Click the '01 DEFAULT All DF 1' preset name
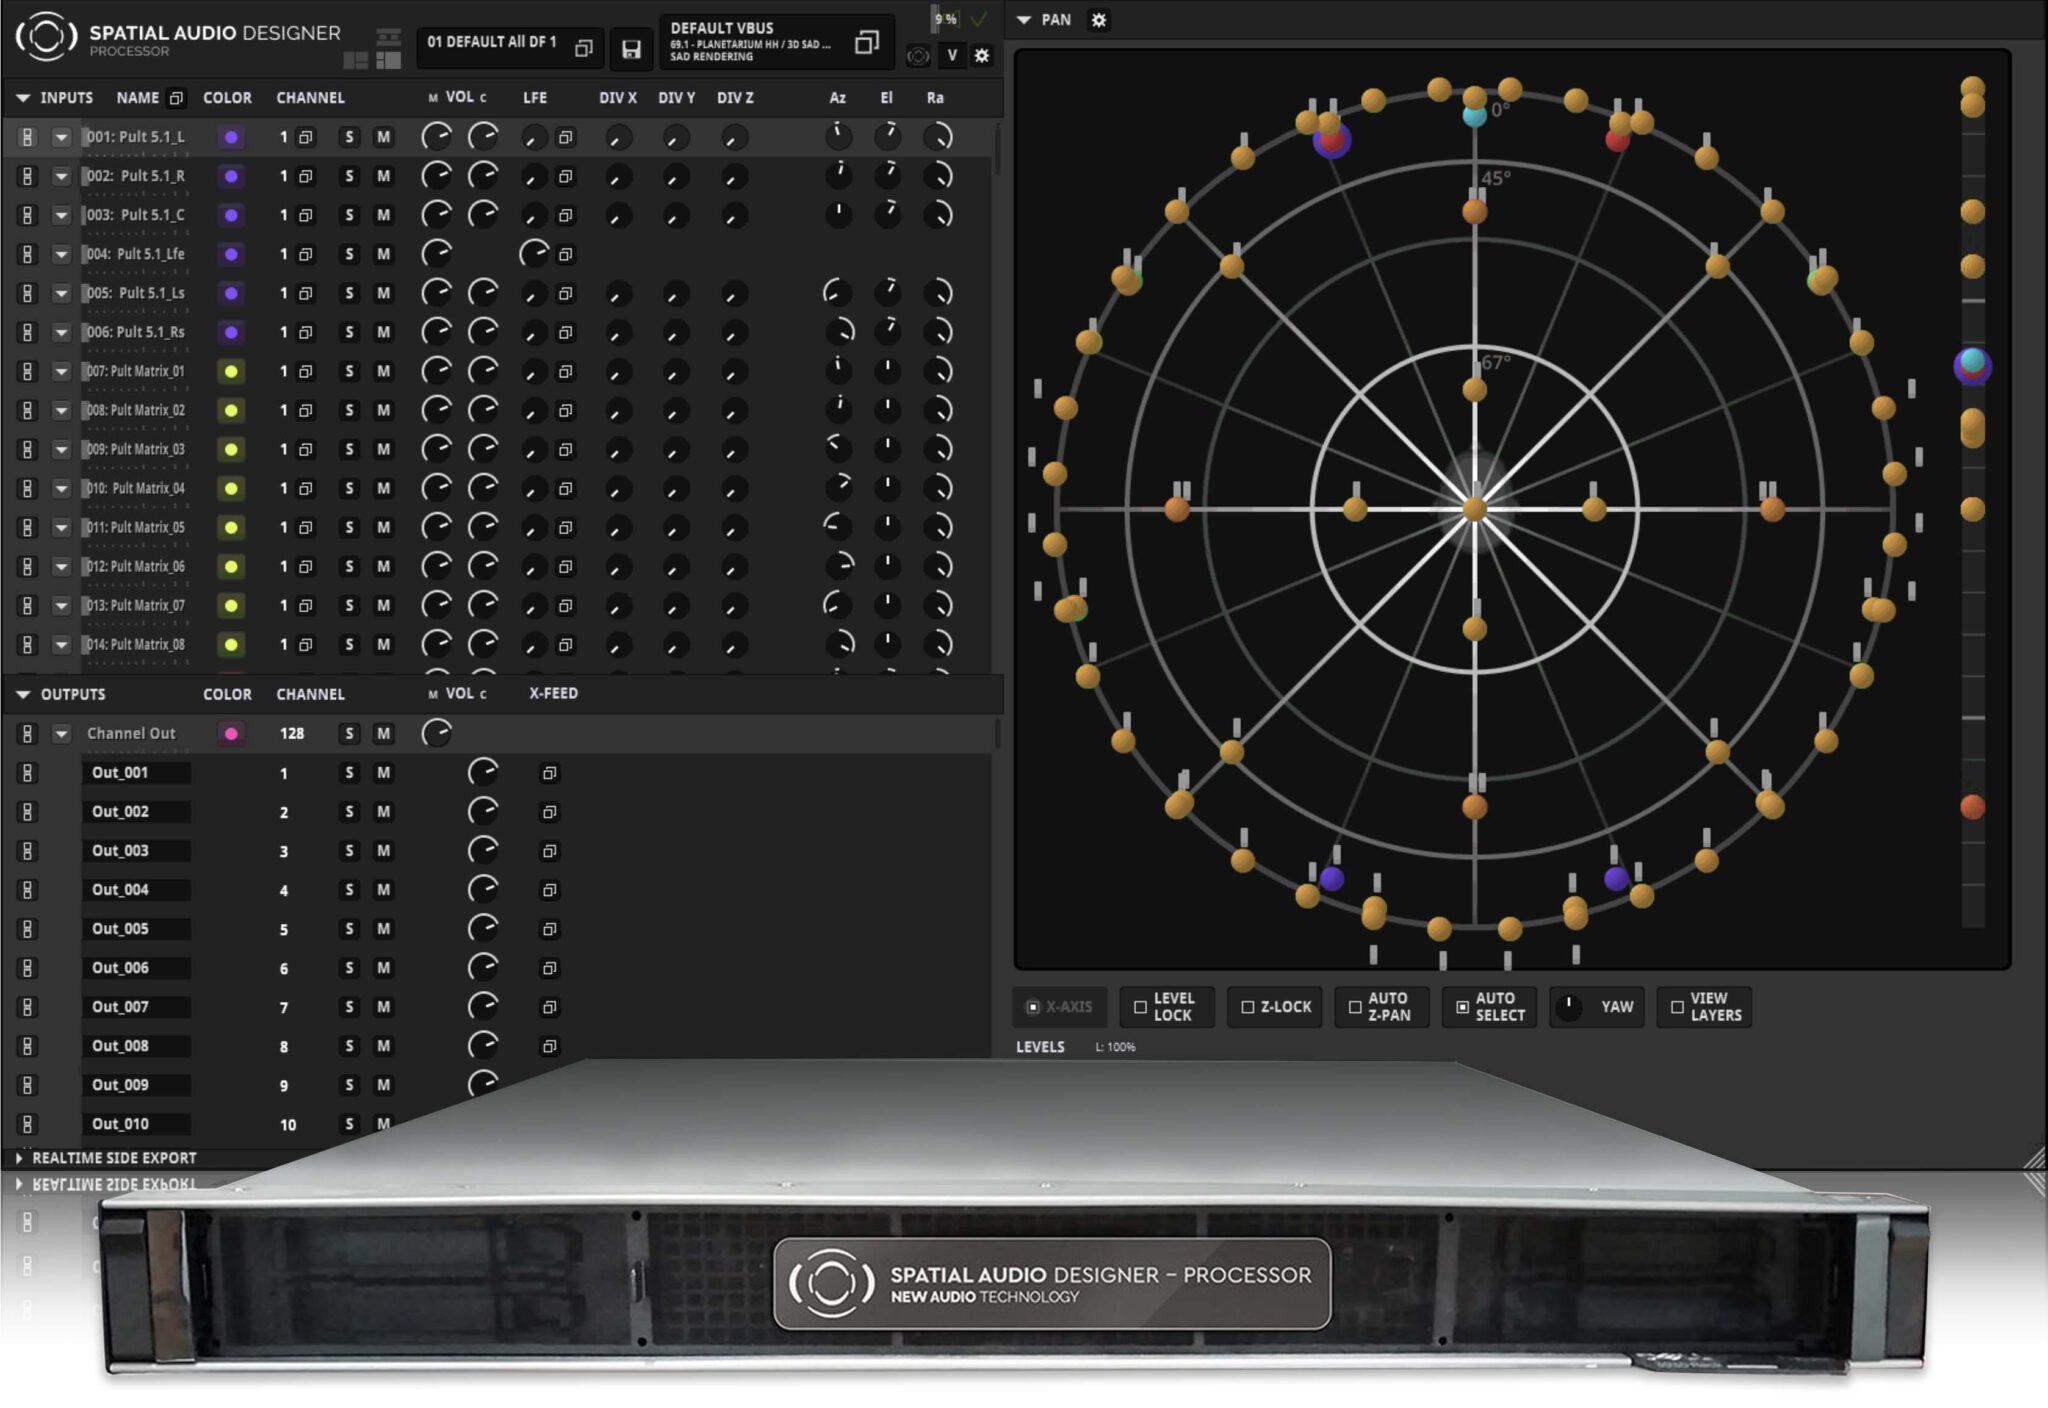 492,42
